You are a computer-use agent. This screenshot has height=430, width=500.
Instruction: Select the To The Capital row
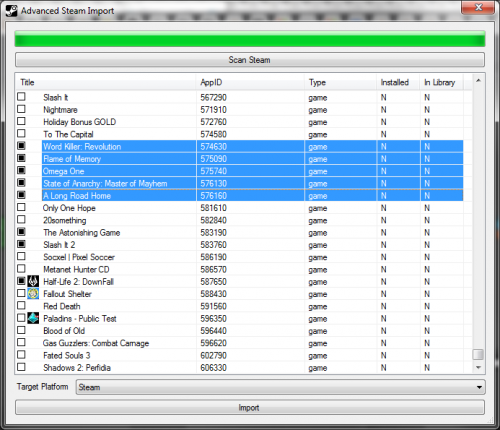coord(240,134)
